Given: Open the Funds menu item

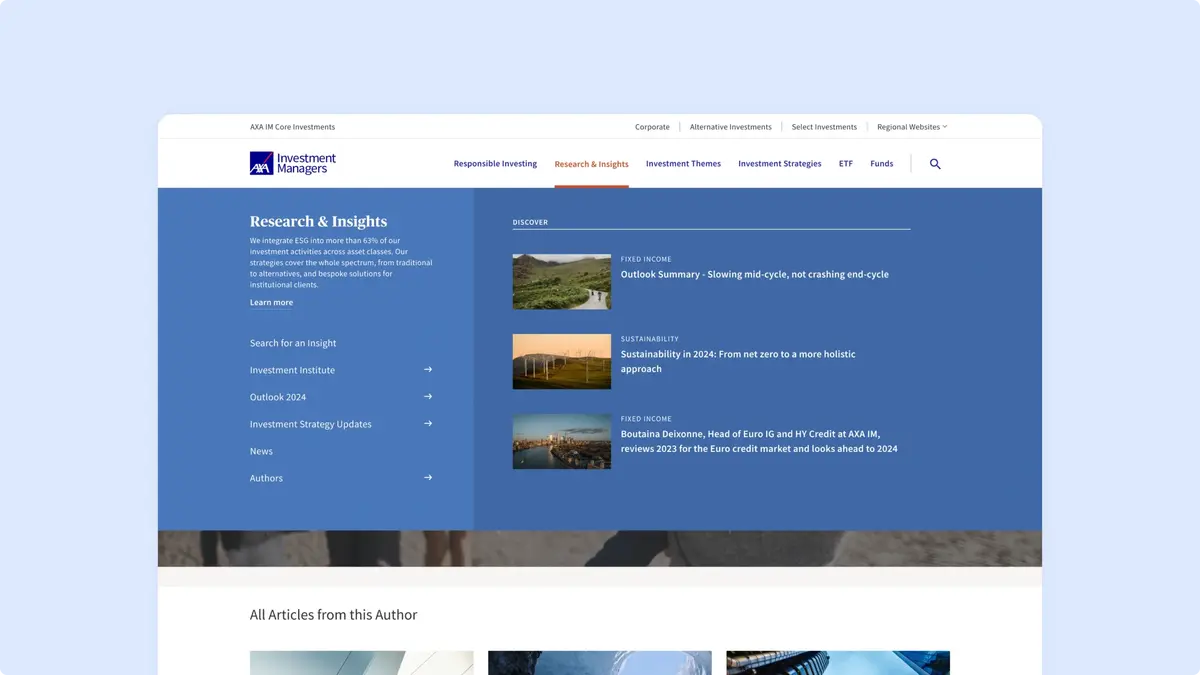Looking at the screenshot, I should tap(882, 164).
